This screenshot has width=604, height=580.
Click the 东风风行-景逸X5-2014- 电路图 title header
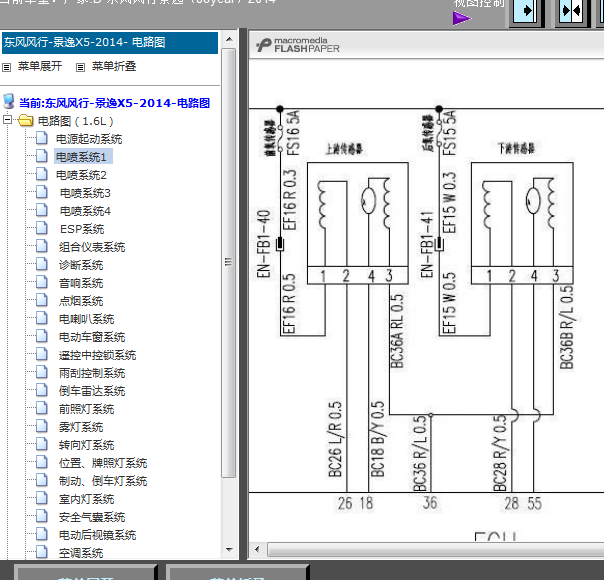110,42
